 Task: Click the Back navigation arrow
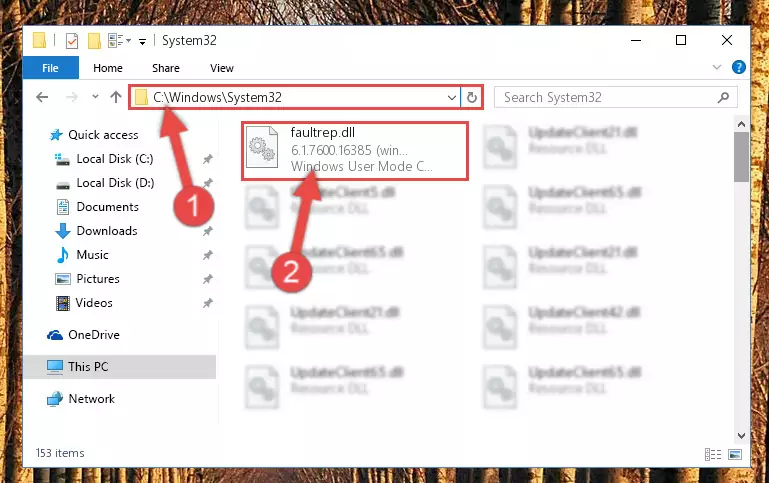(42, 97)
